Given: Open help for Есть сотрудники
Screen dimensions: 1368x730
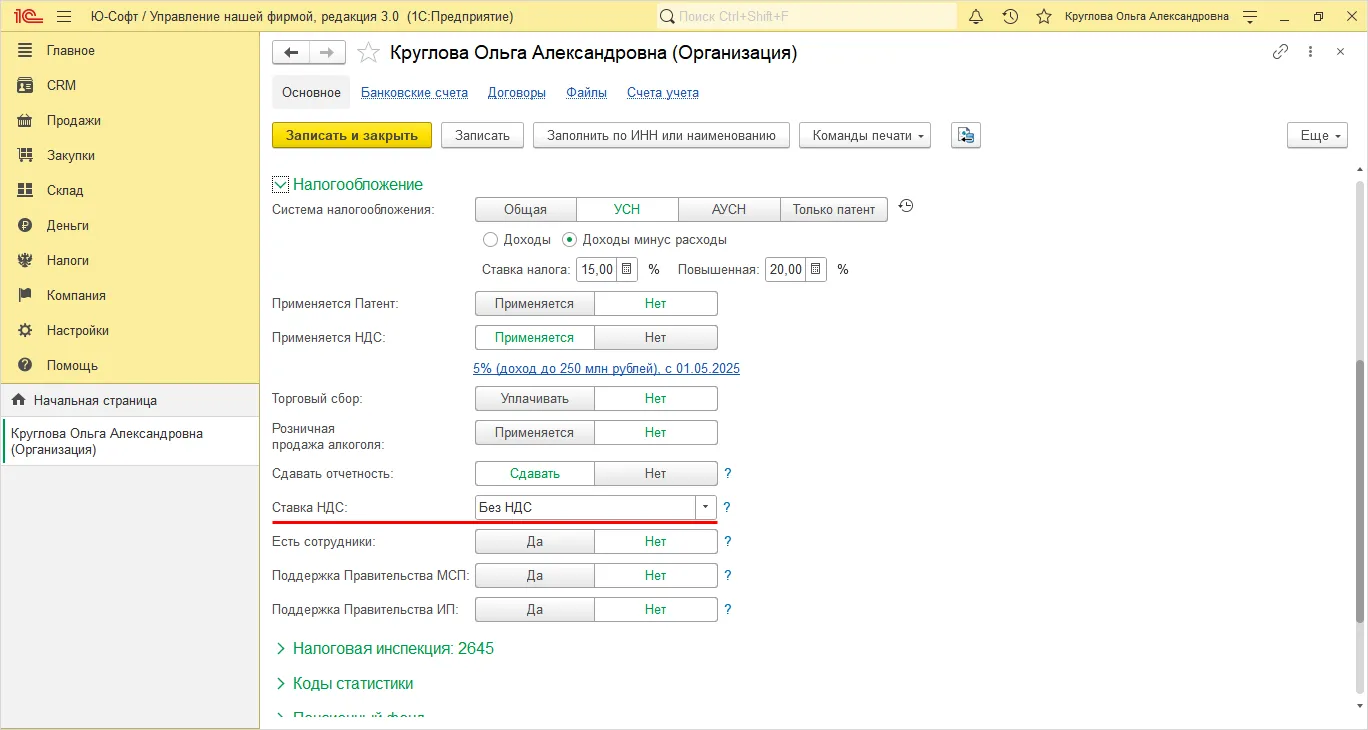Looking at the screenshot, I should click(728, 541).
